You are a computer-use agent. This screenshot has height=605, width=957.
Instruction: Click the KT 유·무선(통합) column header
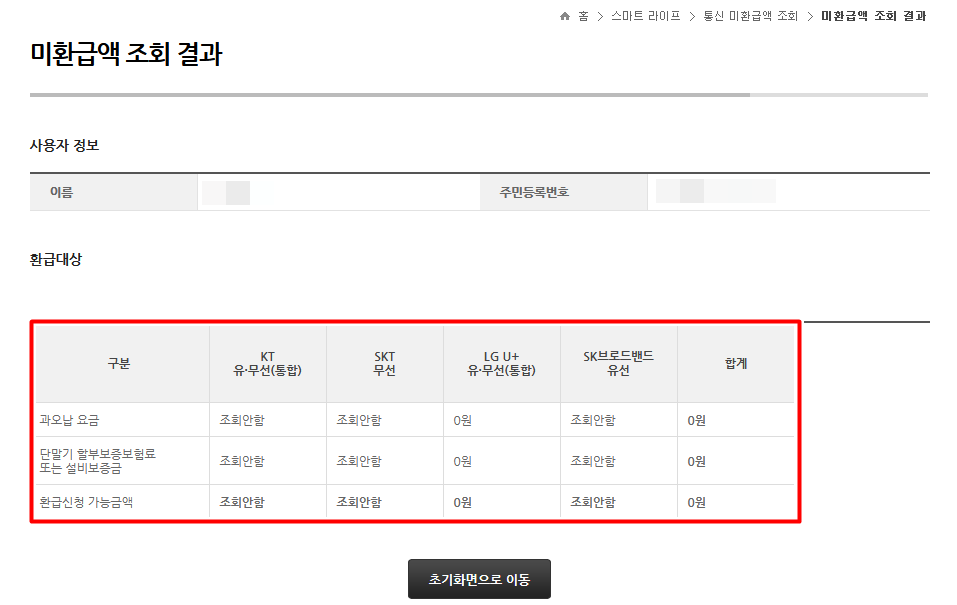pos(267,363)
